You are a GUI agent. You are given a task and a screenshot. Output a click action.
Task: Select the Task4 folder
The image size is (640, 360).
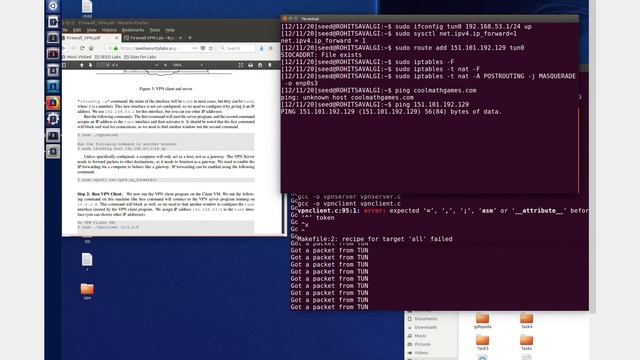tap(527, 321)
